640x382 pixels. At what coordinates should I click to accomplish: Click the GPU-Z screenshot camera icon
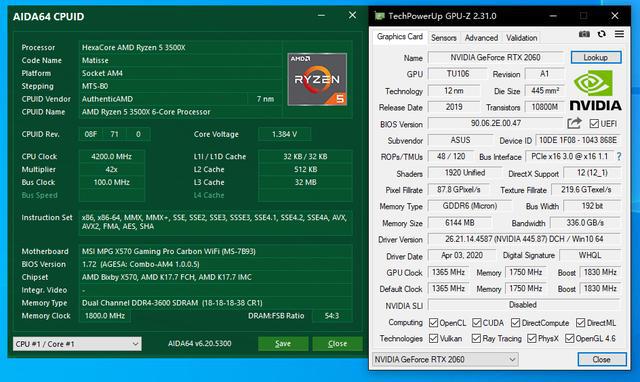pos(584,34)
